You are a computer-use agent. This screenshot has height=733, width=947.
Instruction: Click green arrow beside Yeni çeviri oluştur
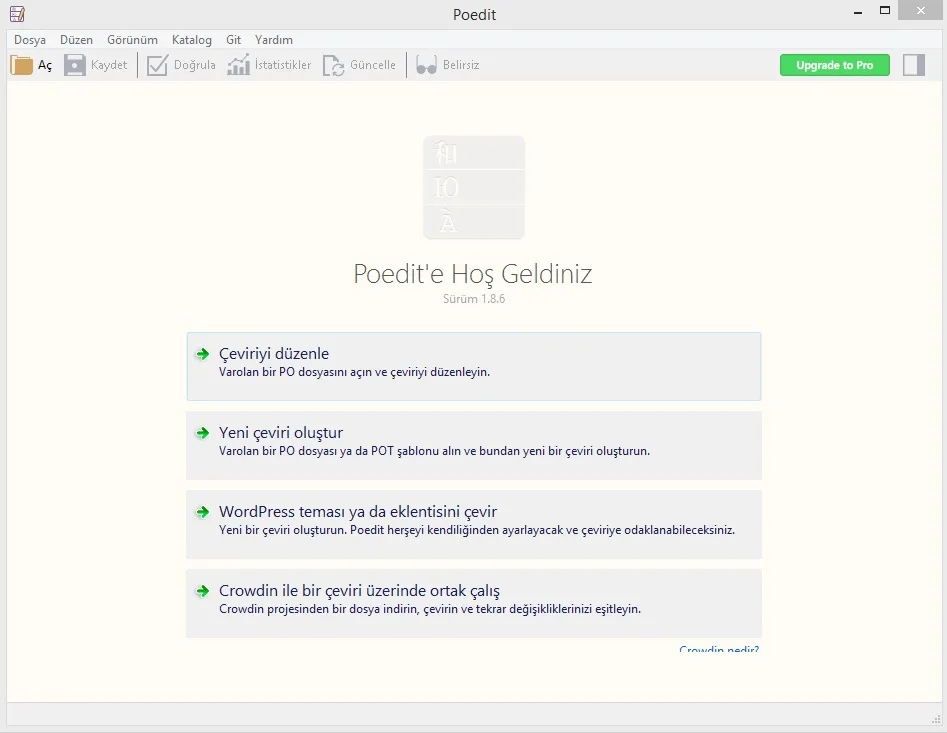coord(202,433)
